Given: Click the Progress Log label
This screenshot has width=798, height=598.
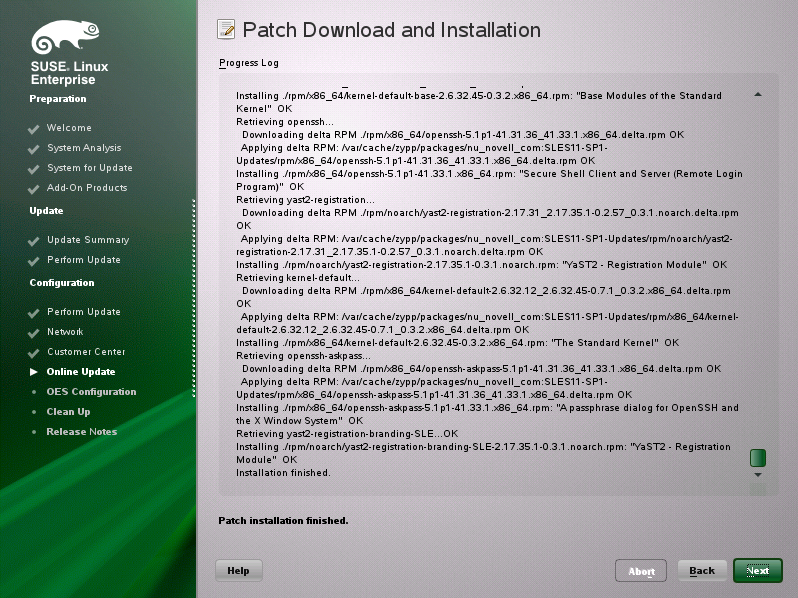Looking at the screenshot, I should pyautogui.click(x=249, y=63).
